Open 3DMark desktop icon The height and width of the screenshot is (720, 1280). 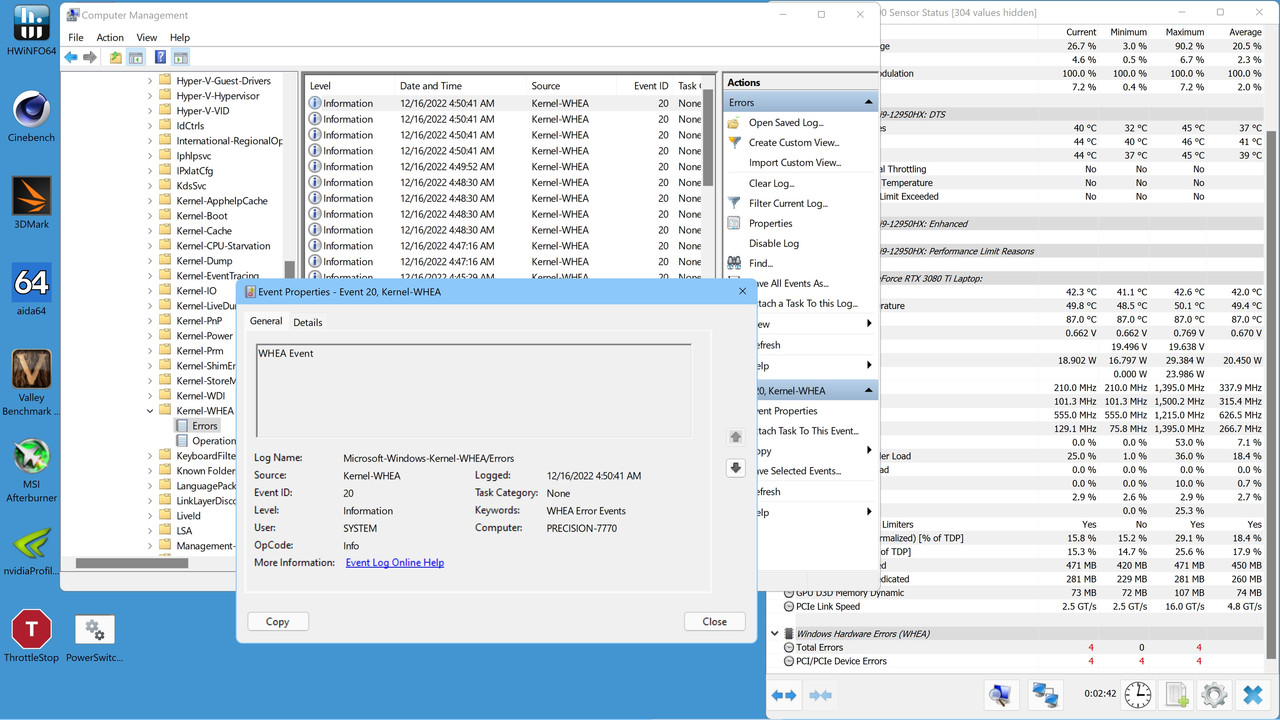pos(31,203)
